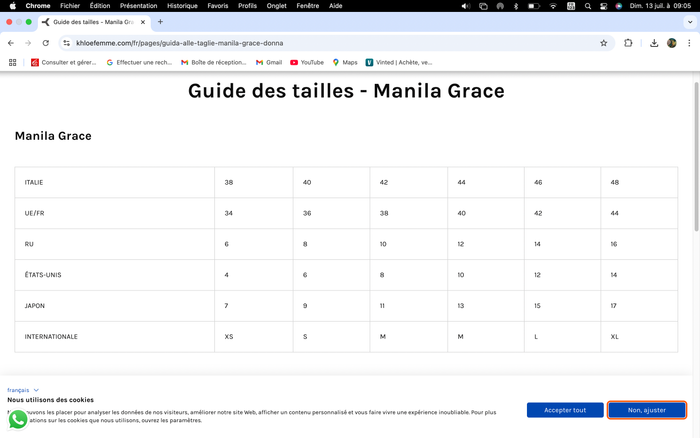Viewport: 700px width, 438px height.
Task: Open the apps grid in bookmarks bar
Action: [12, 63]
